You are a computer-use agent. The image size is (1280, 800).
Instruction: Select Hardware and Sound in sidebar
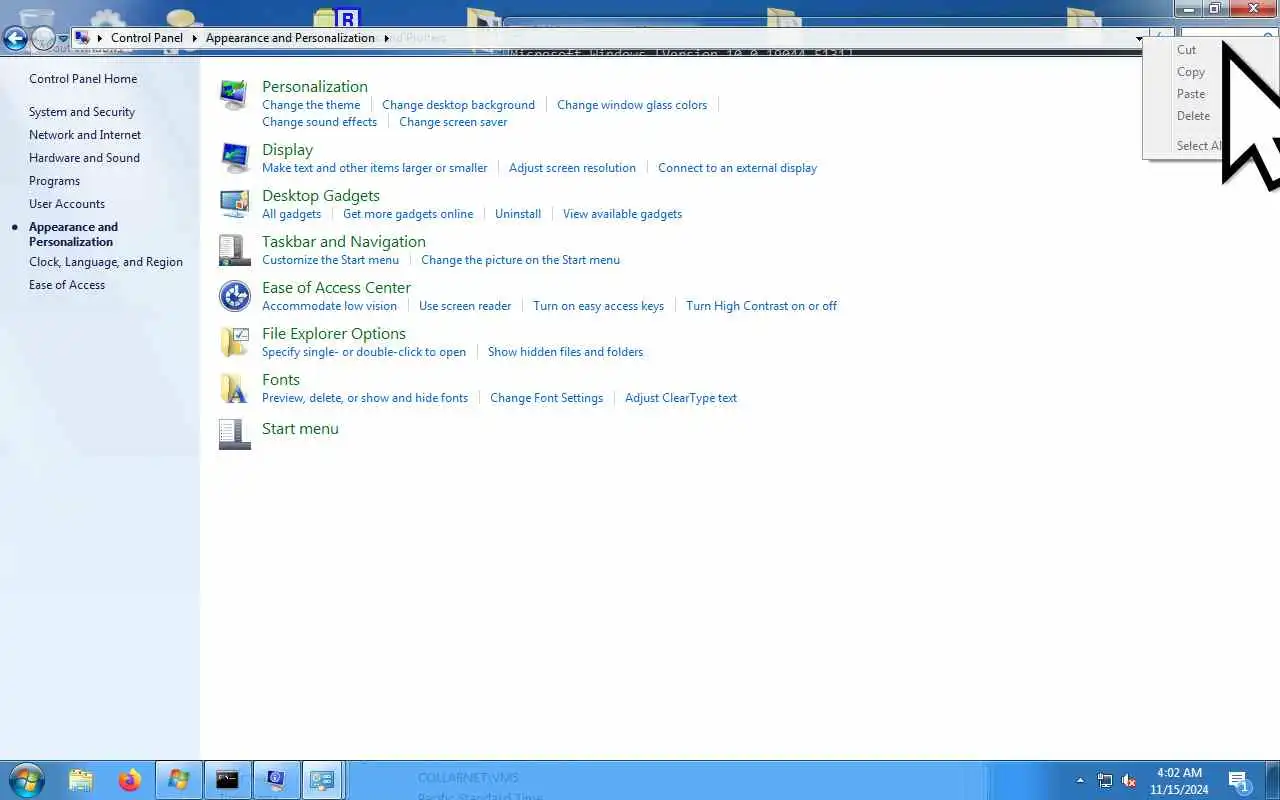pos(84,158)
